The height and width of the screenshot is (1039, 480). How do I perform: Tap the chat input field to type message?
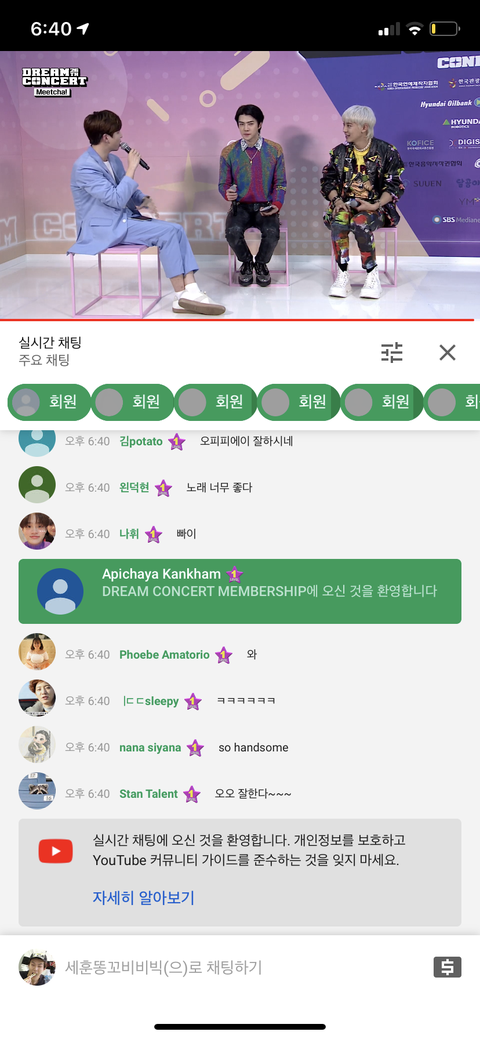[x=240, y=967]
